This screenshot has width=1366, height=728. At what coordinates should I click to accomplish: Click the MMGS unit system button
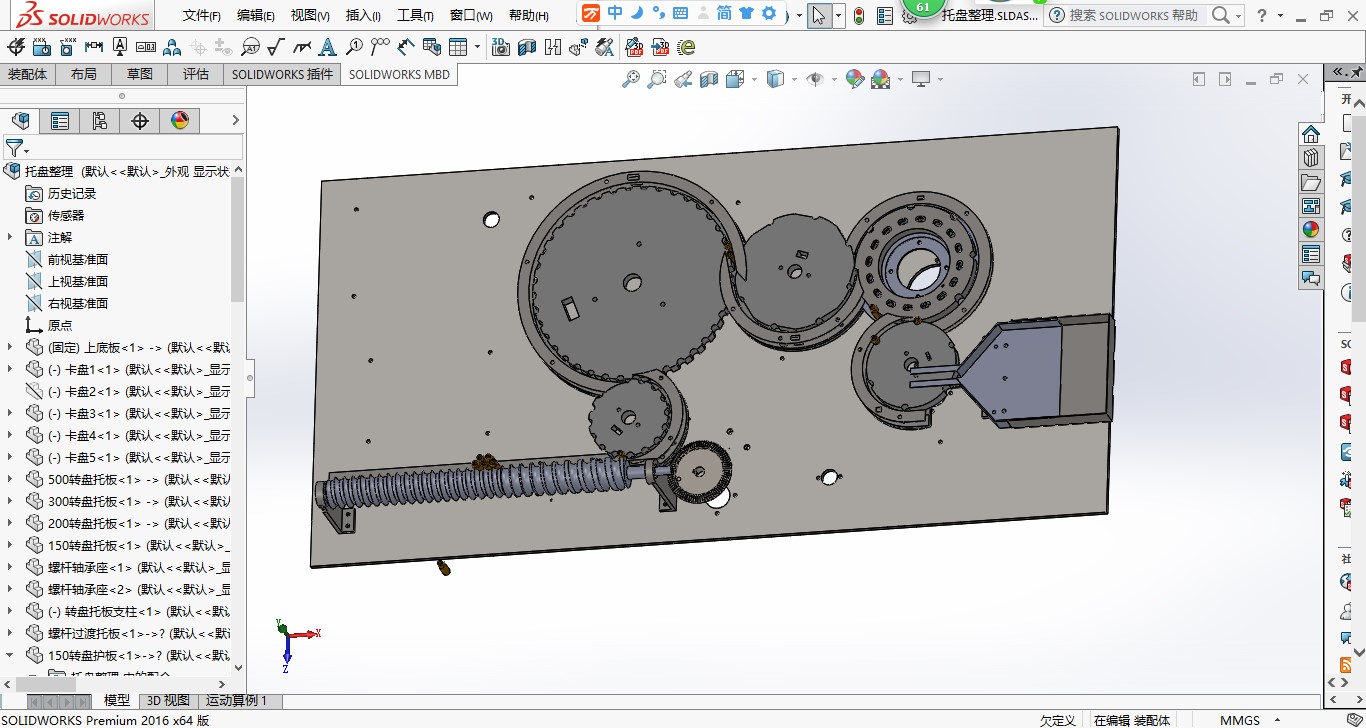(x=1240, y=720)
